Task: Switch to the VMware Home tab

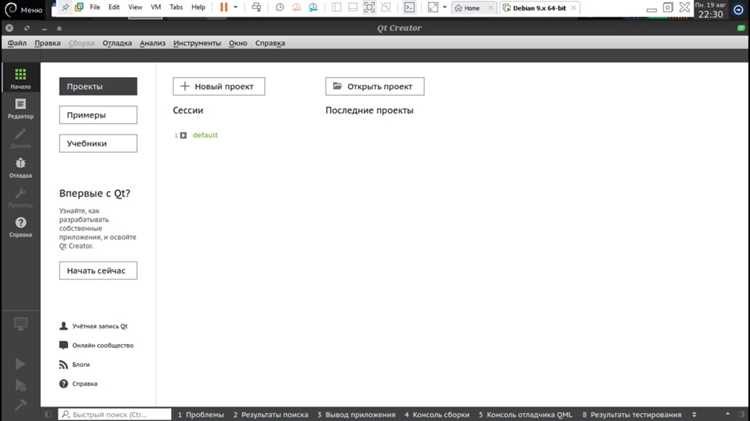Action: [474, 8]
